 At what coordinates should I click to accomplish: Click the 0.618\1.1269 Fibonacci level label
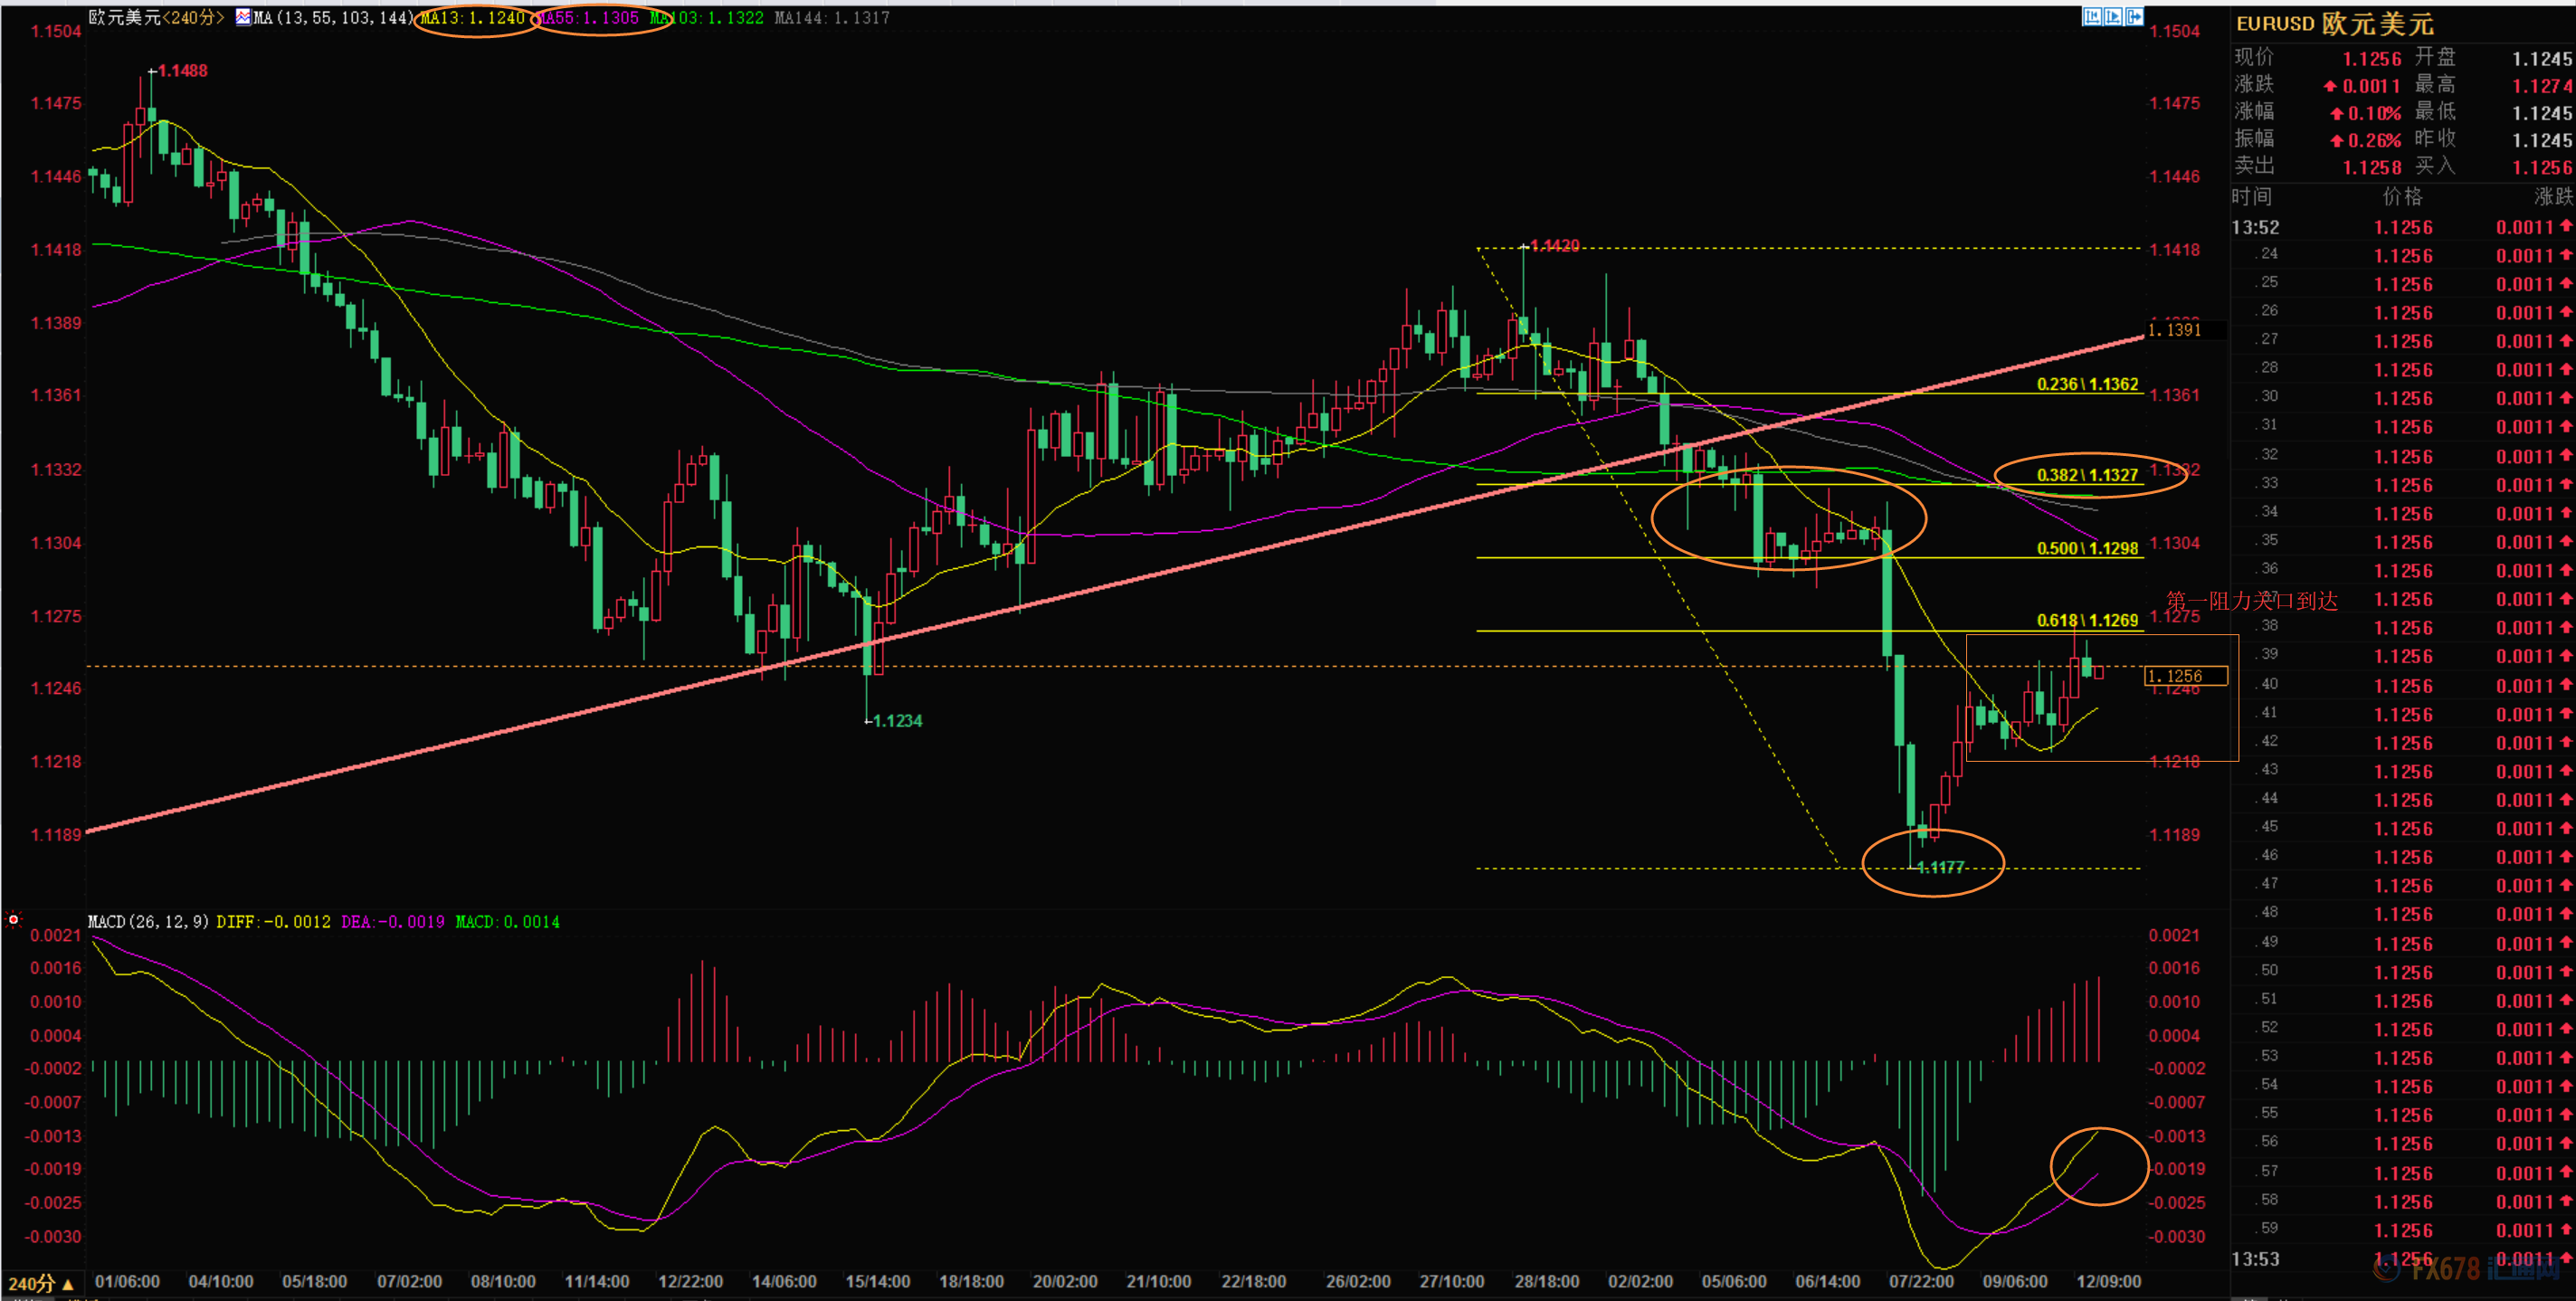(x=2087, y=620)
